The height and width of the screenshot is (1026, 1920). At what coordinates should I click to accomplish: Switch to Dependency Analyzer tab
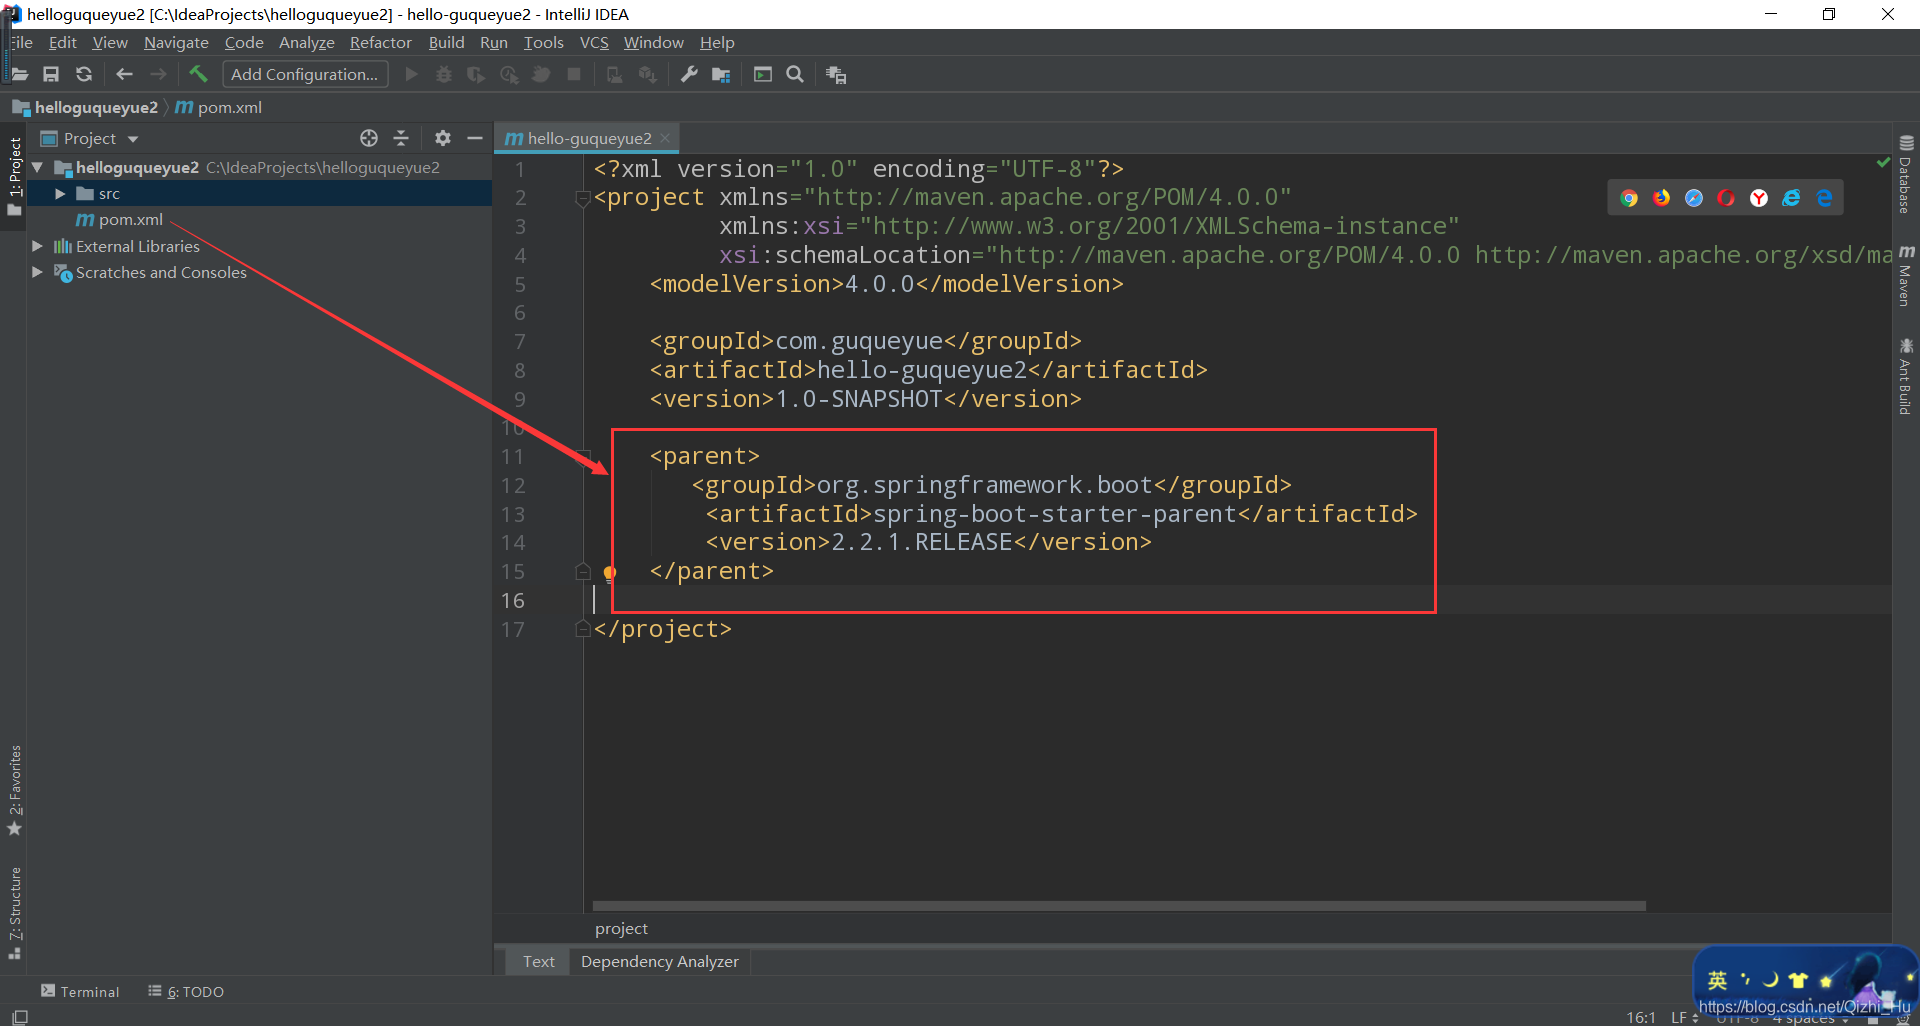[660, 961]
